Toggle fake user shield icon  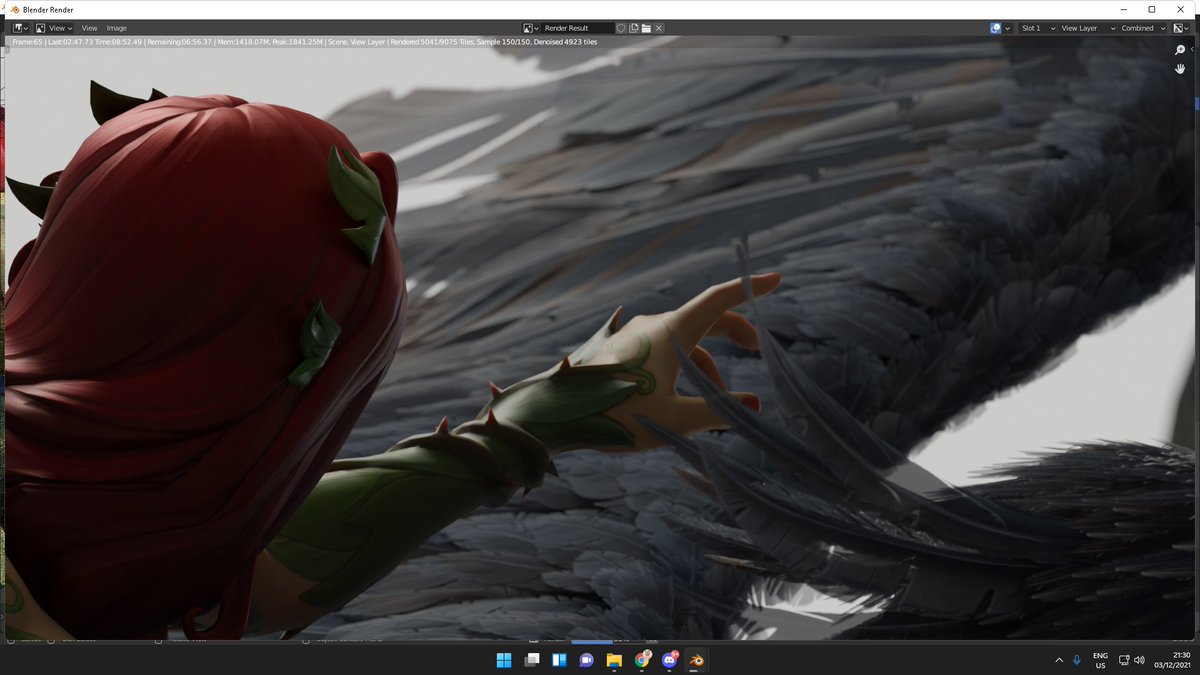pos(621,28)
